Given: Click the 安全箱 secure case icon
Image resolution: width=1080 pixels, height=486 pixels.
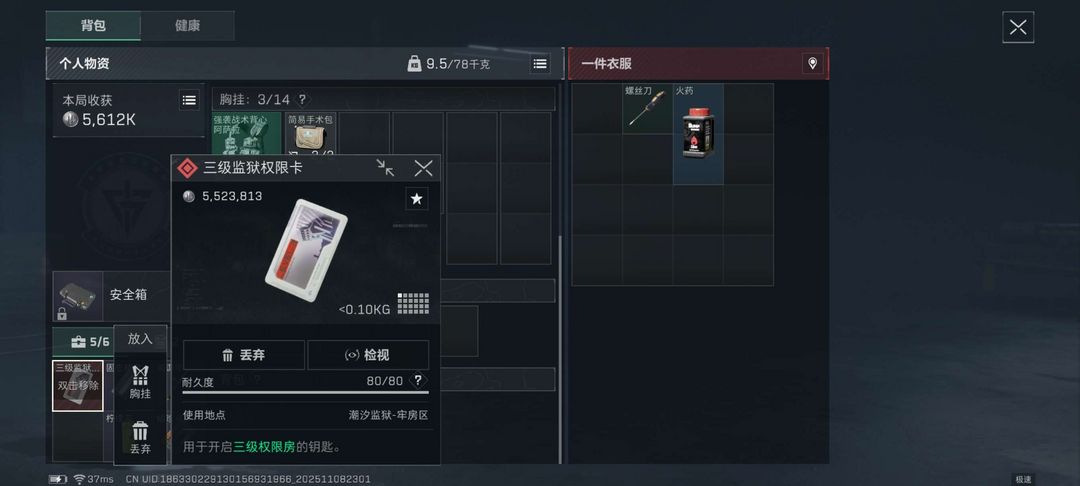Looking at the screenshot, I should point(78,297).
